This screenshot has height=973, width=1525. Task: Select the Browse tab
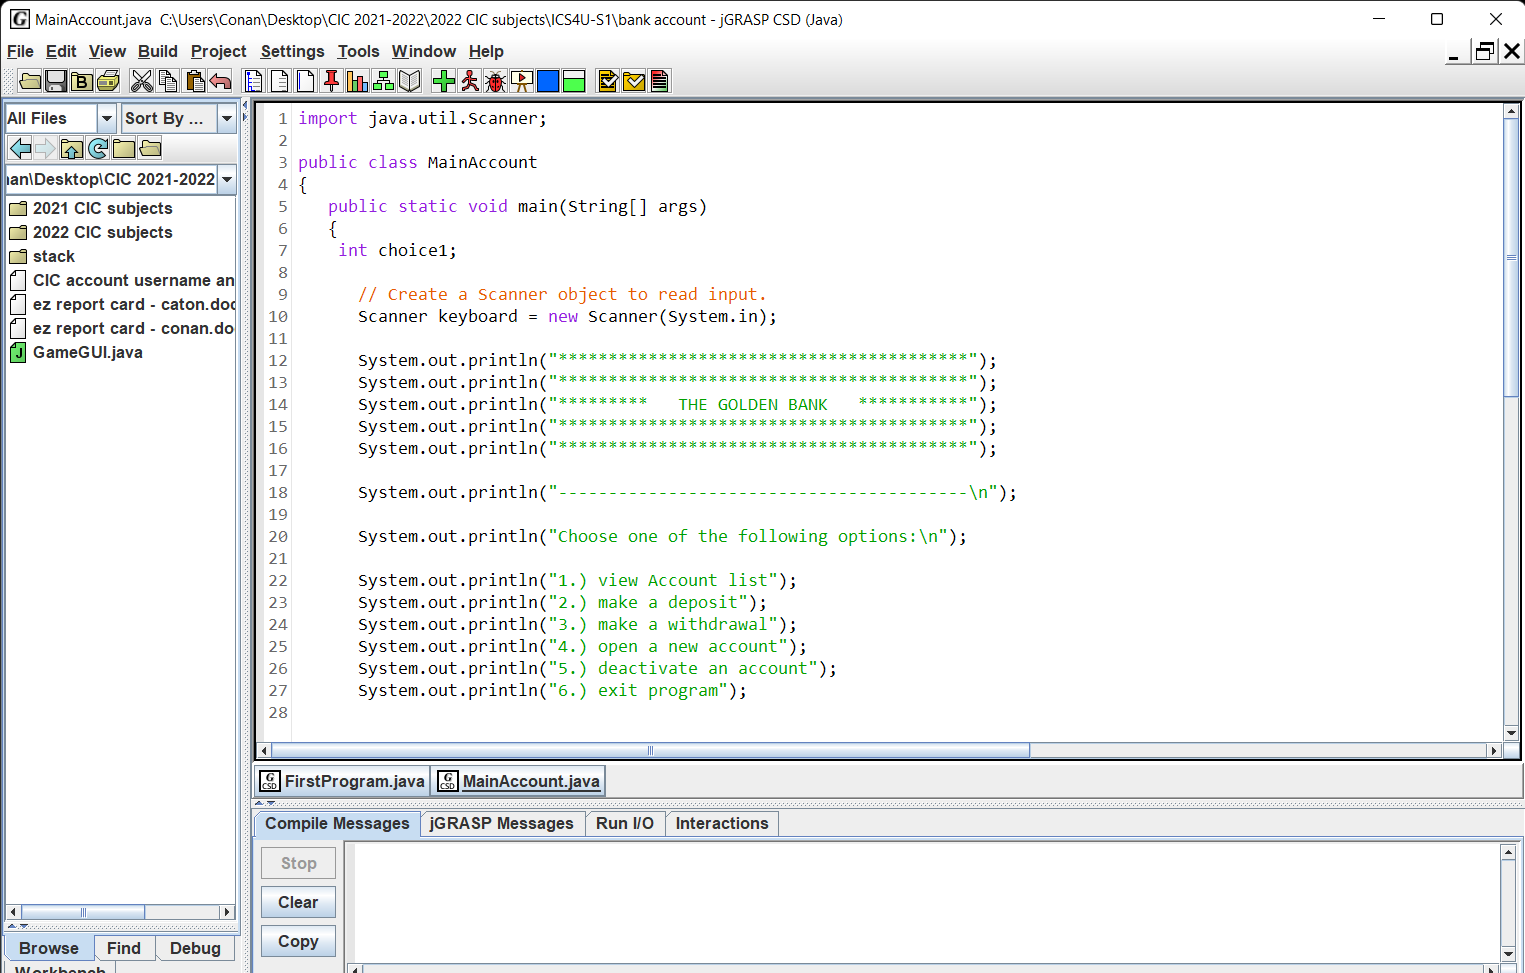[49, 948]
